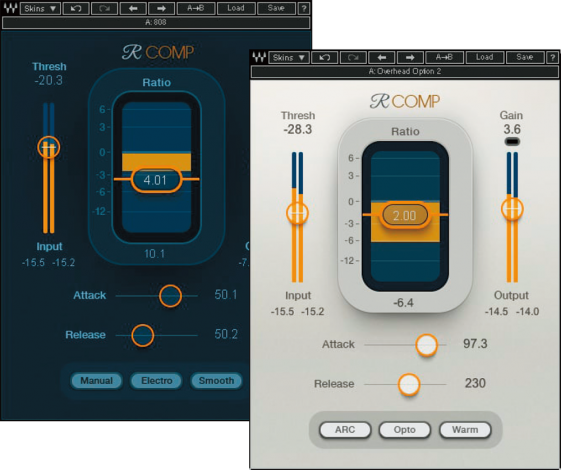Click the -14.0 output peak readout
Screen dimensions: 561x470
527,312
